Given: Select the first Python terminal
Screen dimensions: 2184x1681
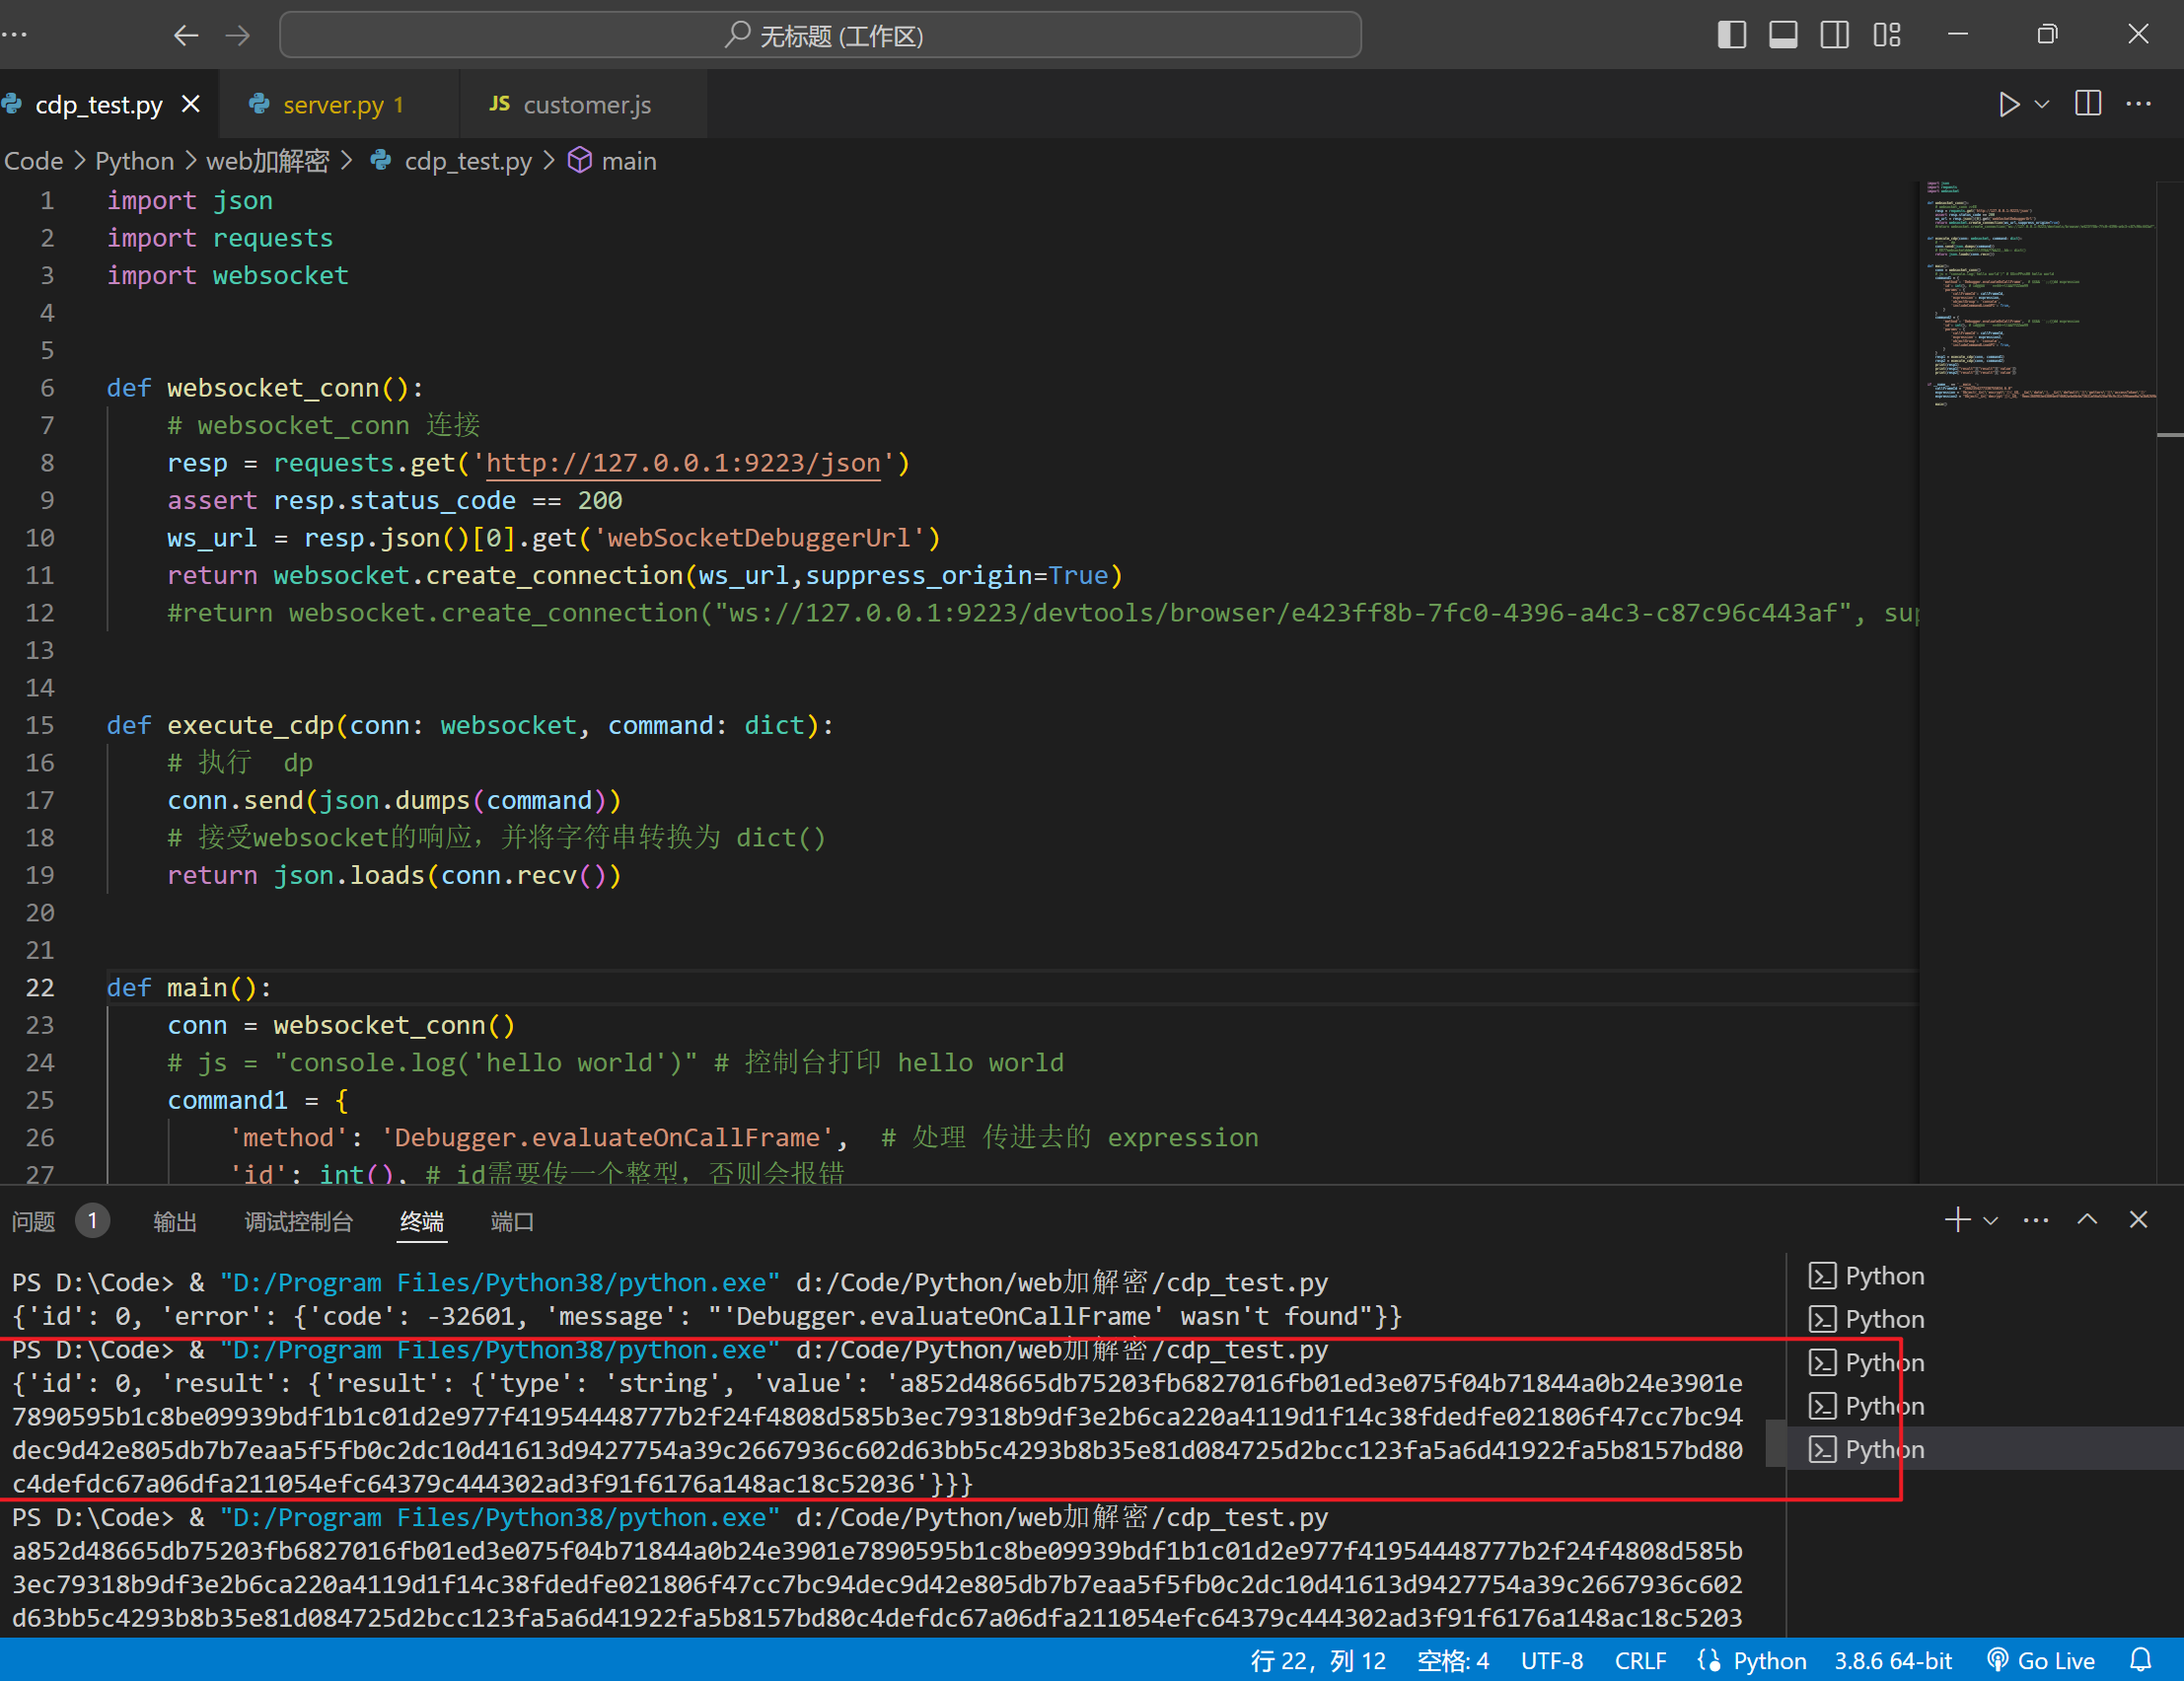Looking at the screenshot, I should [x=1985, y=1276].
